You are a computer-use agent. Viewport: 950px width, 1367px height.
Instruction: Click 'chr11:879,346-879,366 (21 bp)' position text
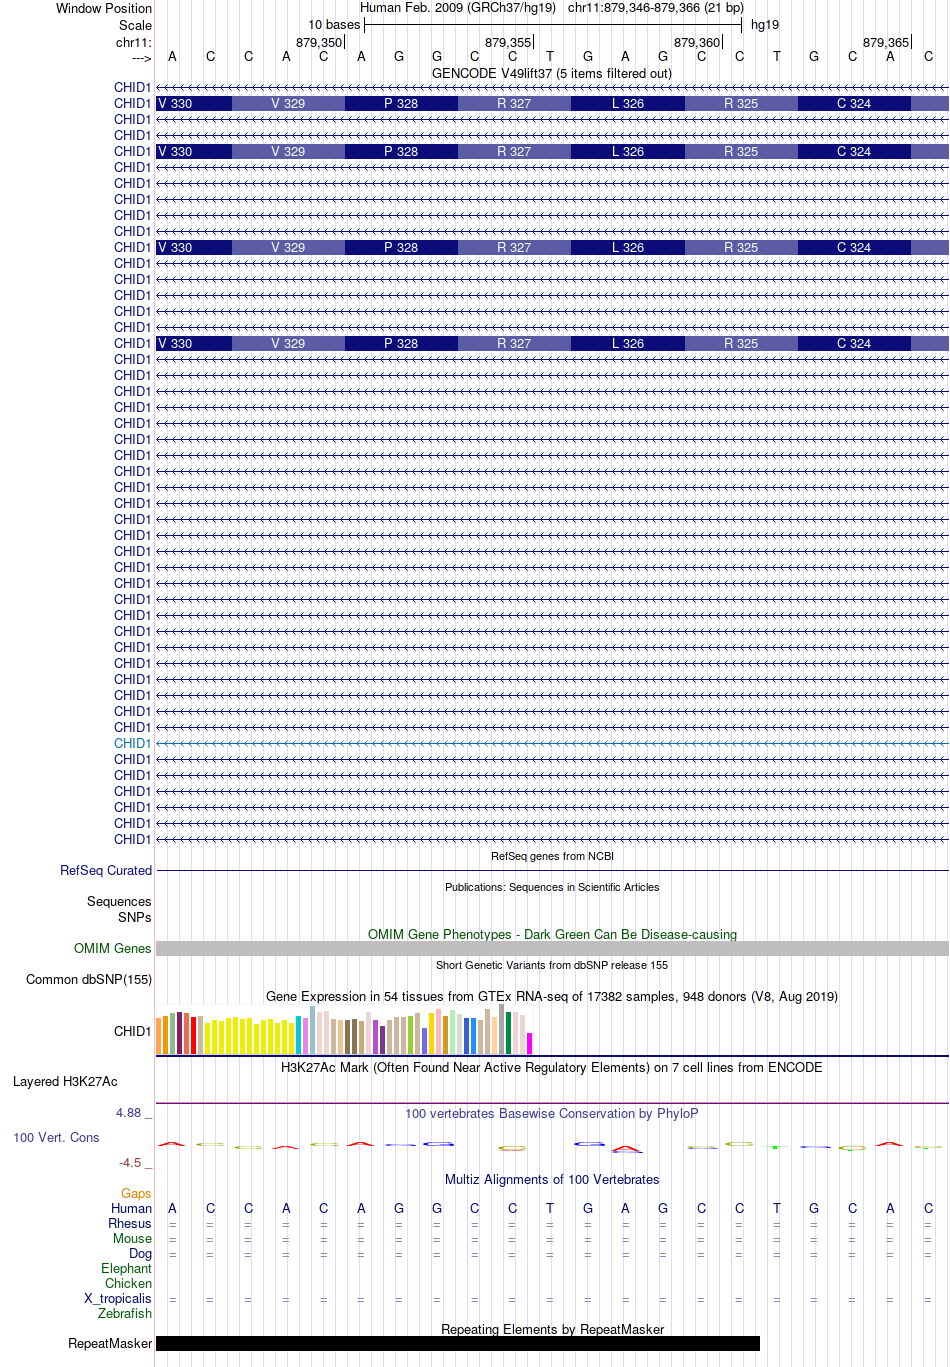(656, 8)
